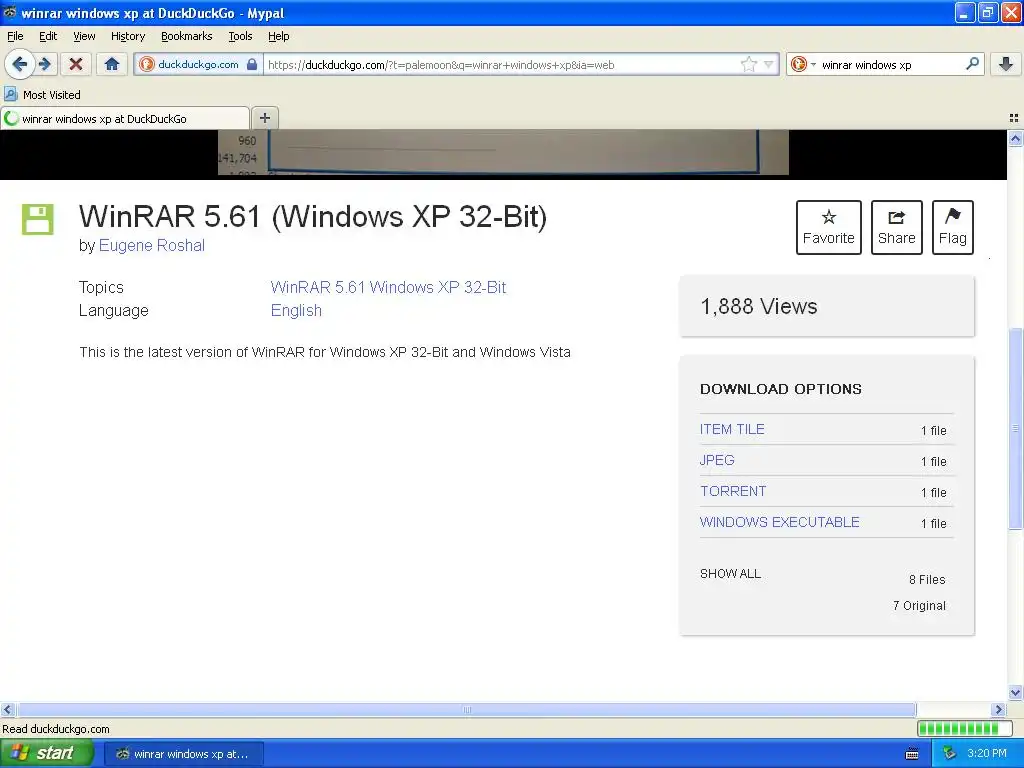
Task: Click the horizontal scrollbar thumb
Action: (467, 709)
